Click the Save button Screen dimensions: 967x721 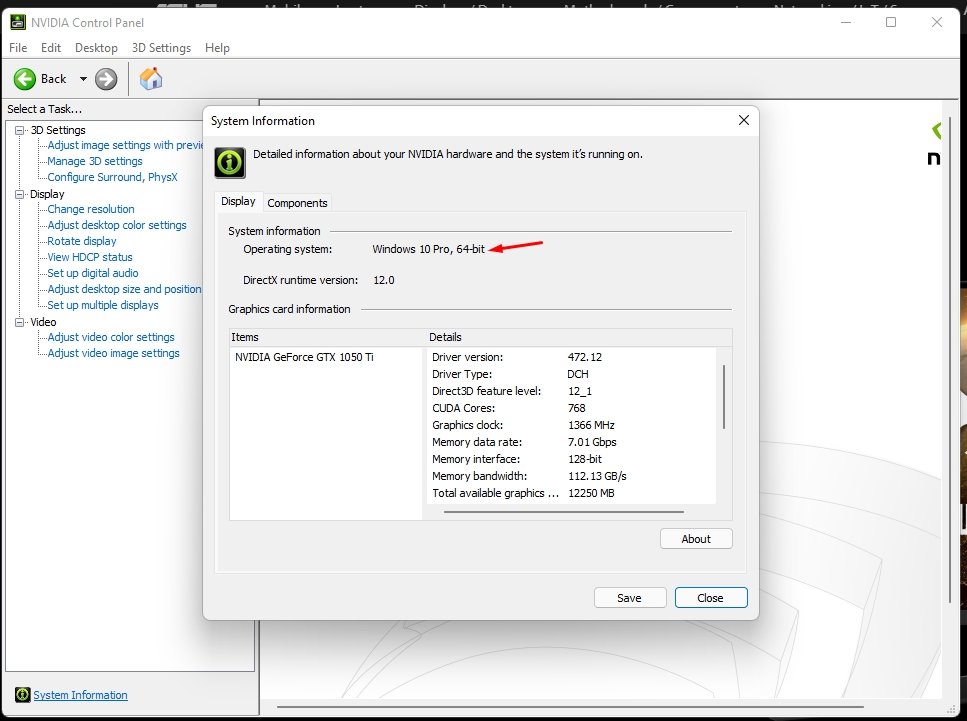(x=630, y=598)
